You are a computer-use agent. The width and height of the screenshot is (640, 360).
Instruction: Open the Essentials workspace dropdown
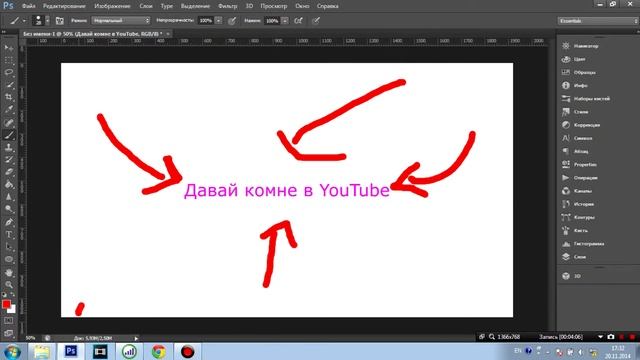pos(598,21)
